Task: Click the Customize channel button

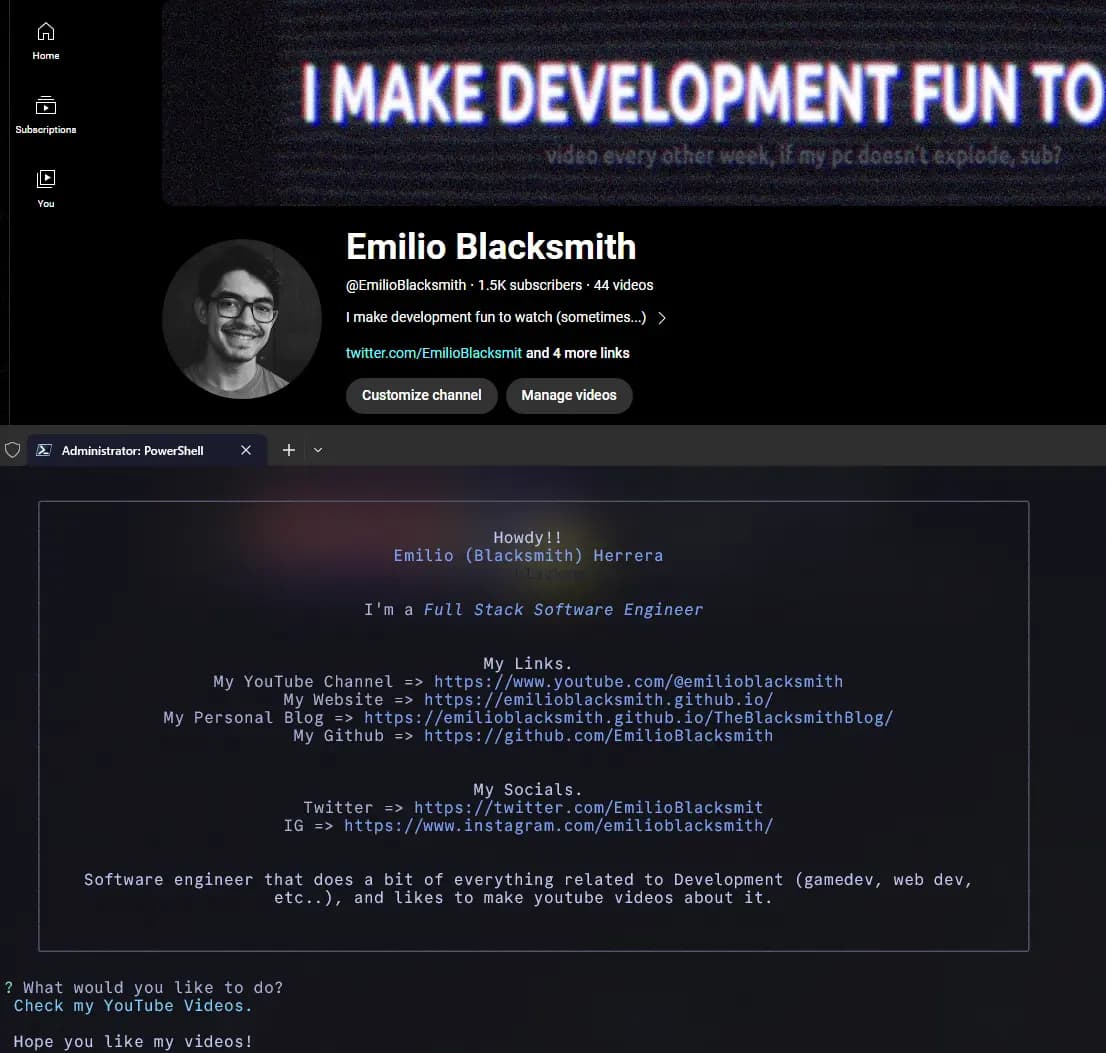Action: 422,396
